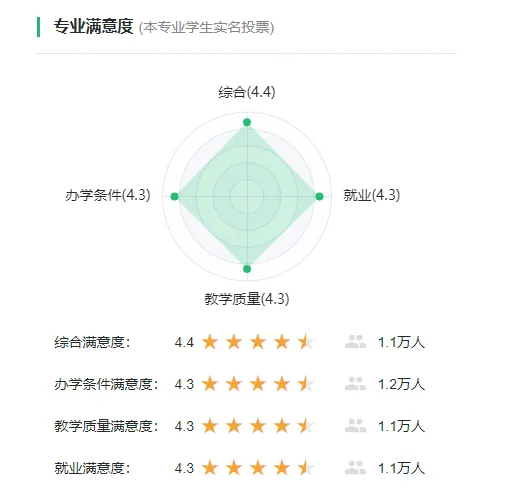Click the 专业满意度 section heading
Image resolution: width=512 pixels, height=501 pixels.
(94, 27)
